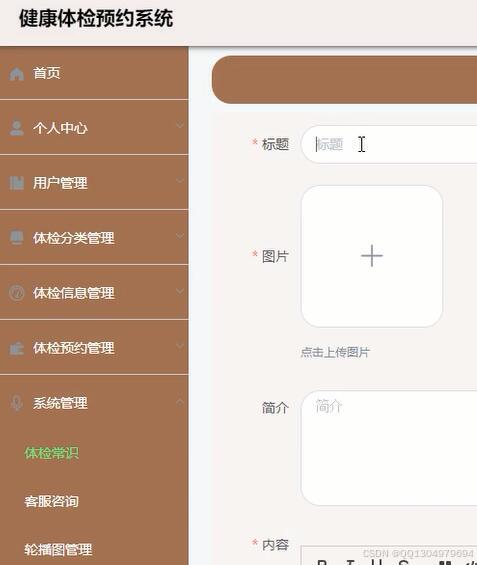
Task: Select the 体检常识 submenu item
Action: pyautogui.click(x=52, y=453)
